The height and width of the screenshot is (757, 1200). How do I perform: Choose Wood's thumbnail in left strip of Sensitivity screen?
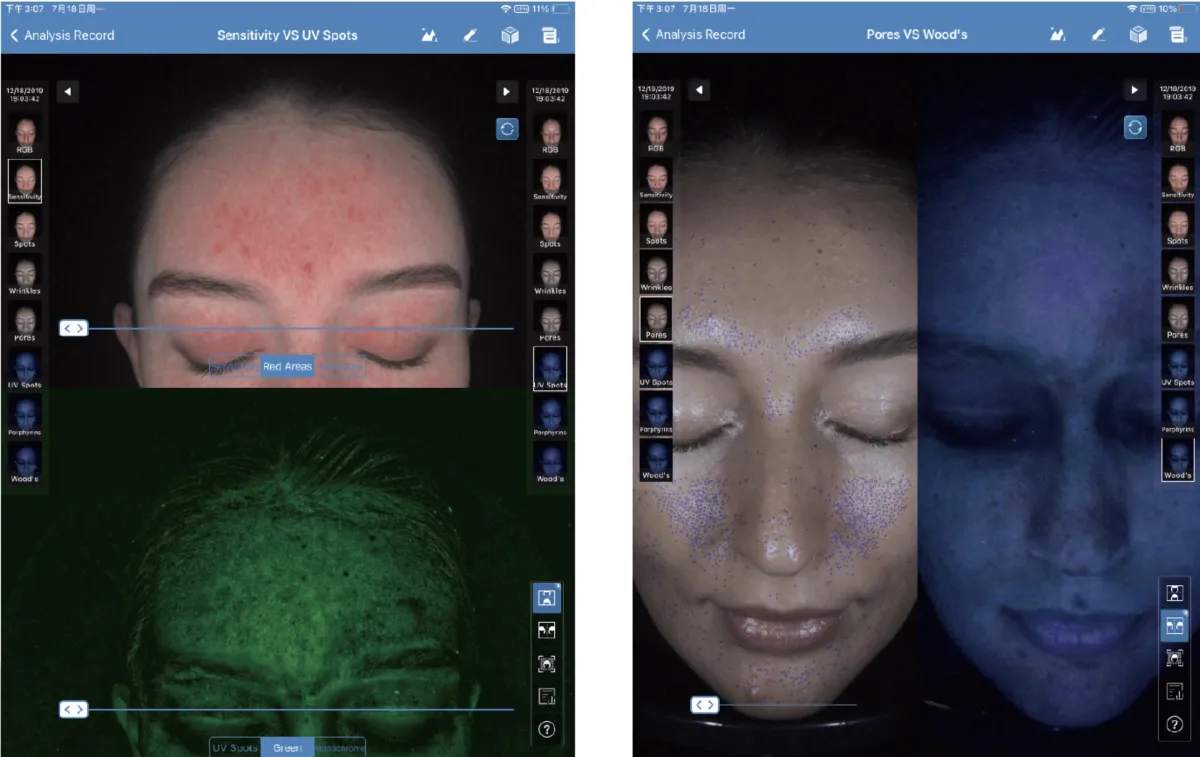point(26,462)
